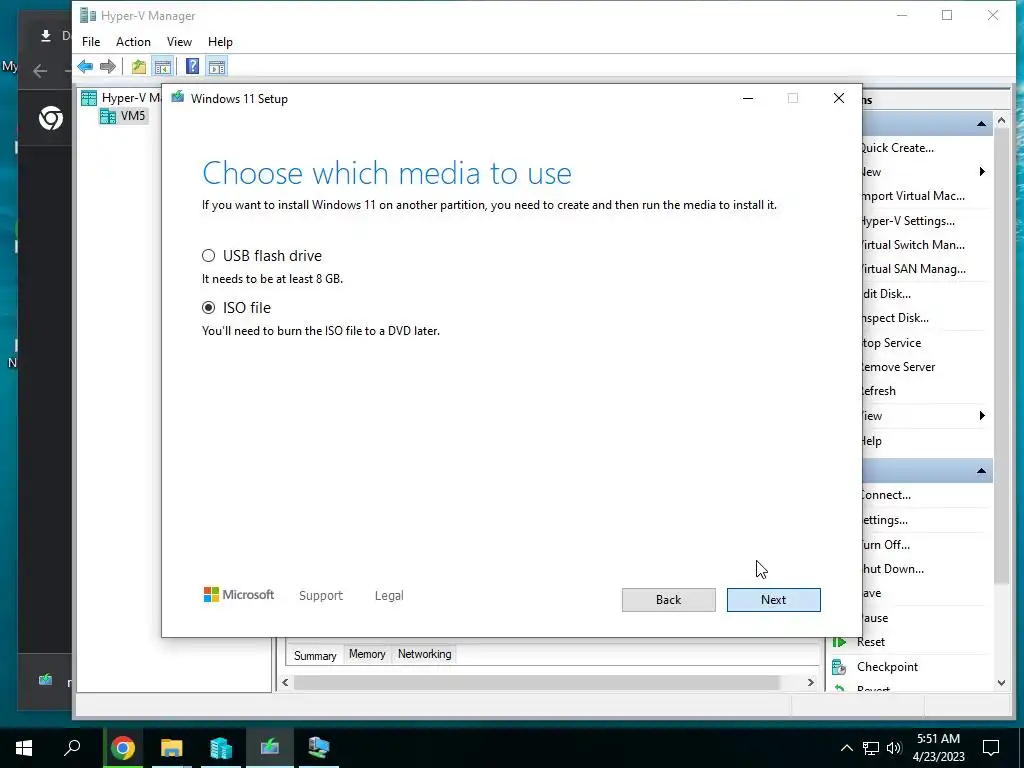Open the Legal link

point(389,596)
